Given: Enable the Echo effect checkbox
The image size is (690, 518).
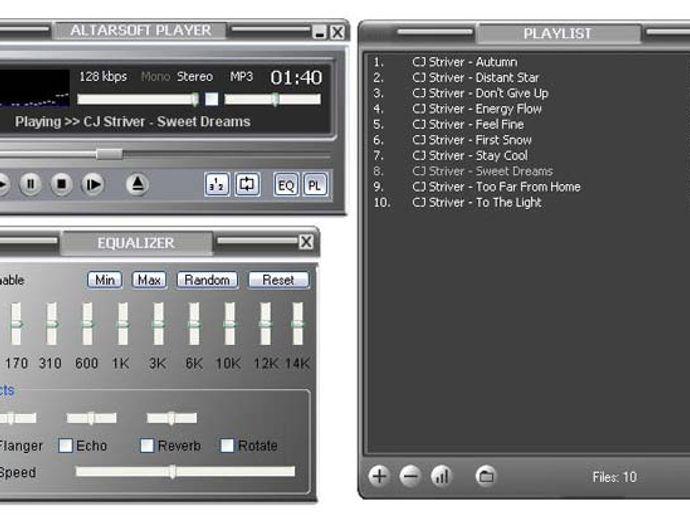Looking at the screenshot, I should (66, 445).
